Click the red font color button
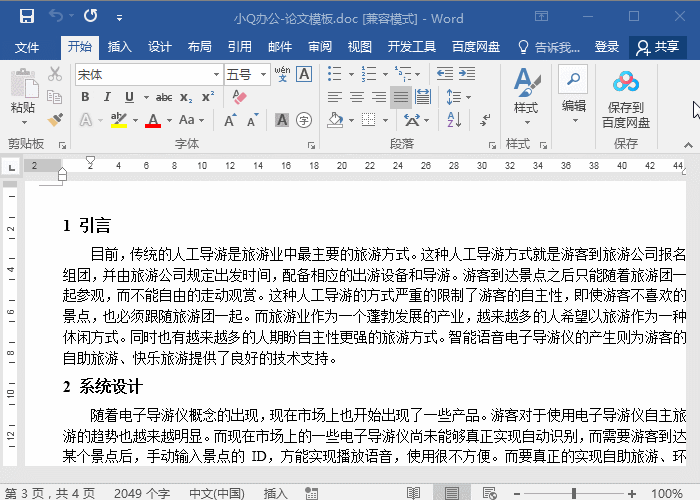 click(153, 120)
